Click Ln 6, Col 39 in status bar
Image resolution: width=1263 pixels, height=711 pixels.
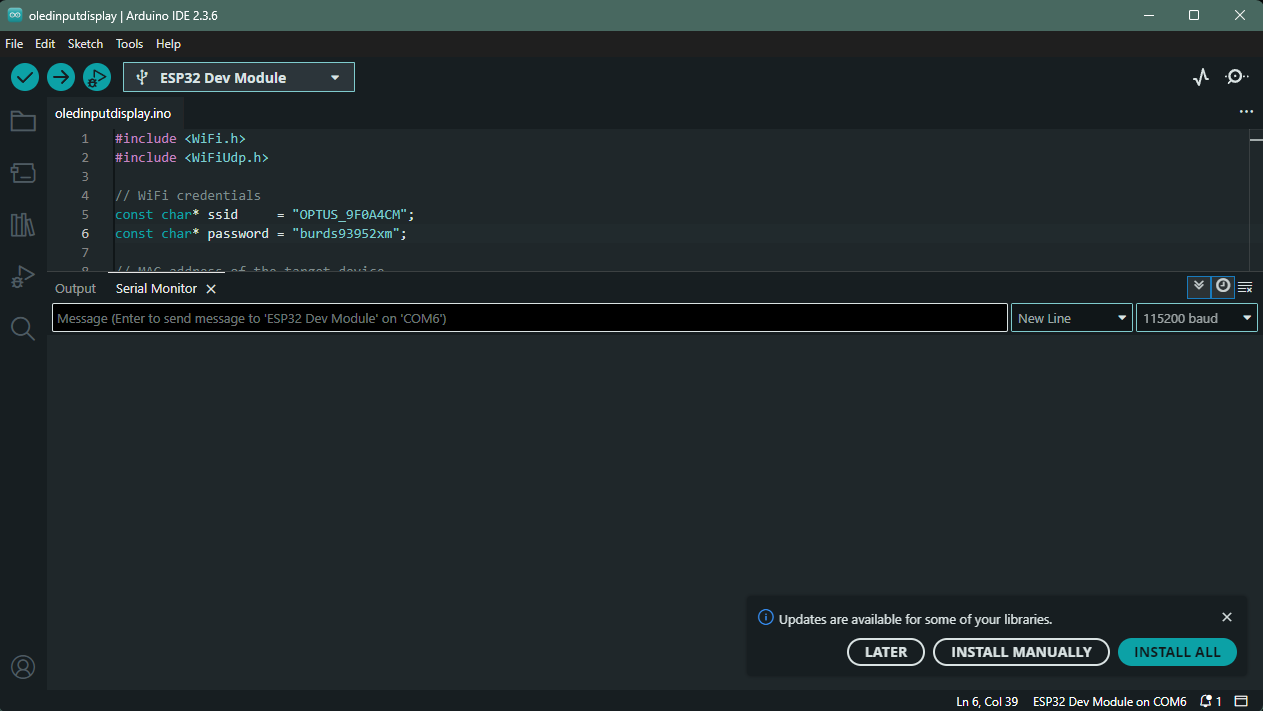[987, 701]
